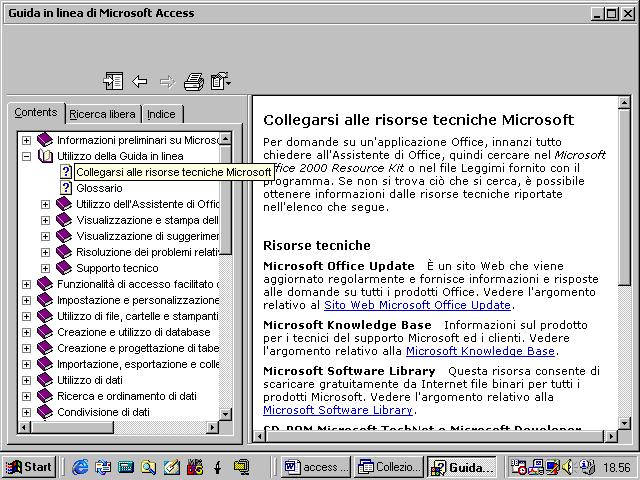
Task: Launch Internet Explorer from quick launch
Action: pyautogui.click(x=80, y=467)
